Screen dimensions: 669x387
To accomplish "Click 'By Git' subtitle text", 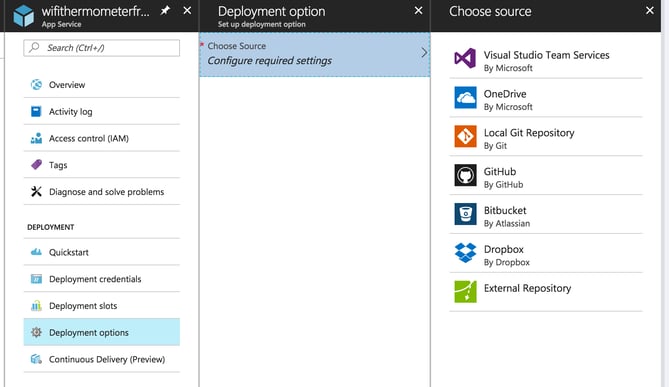I will coord(495,145).
